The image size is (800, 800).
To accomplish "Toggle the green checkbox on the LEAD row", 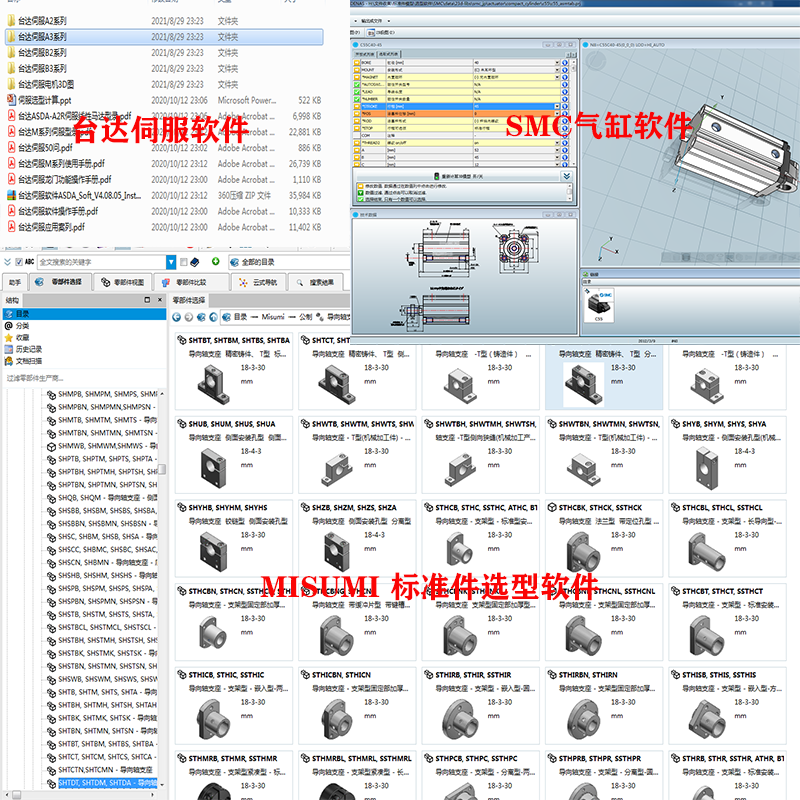I will pyautogui.click(x=357, y=92).
